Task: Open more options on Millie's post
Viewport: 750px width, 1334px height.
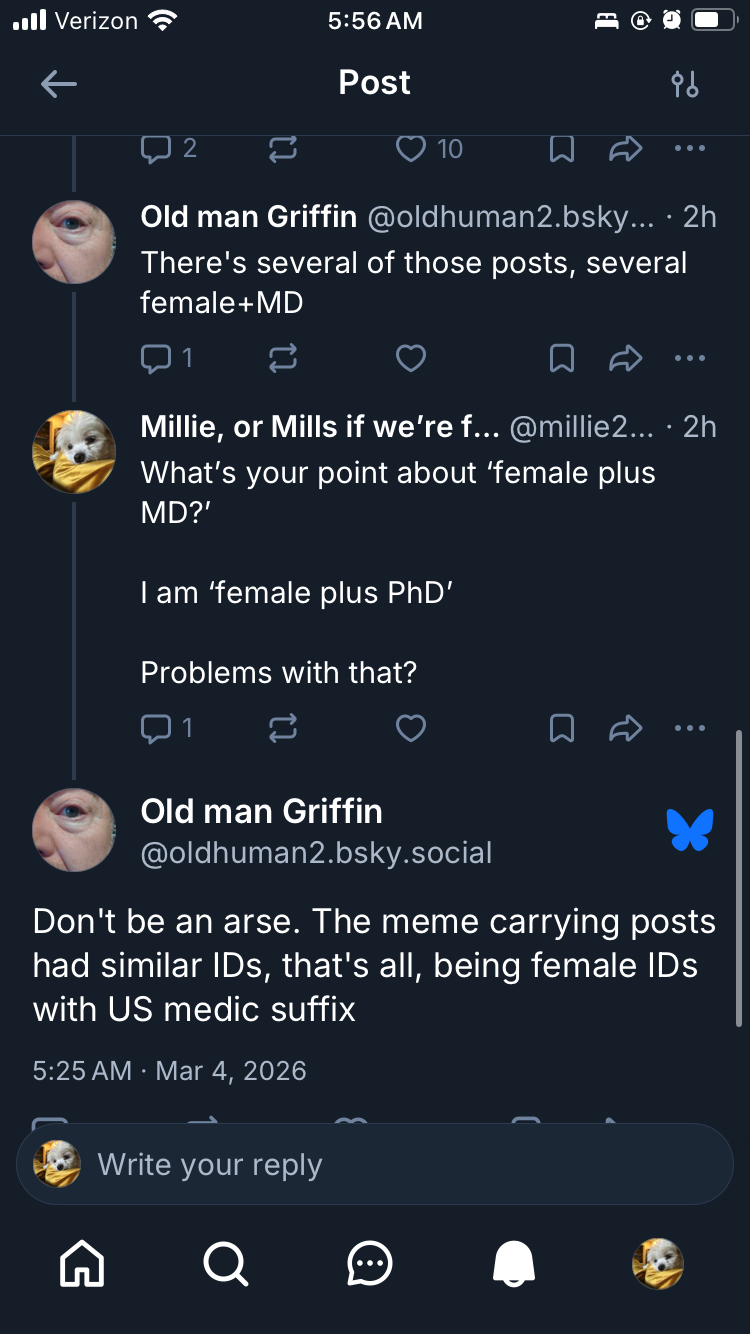Action: click(x=690, y=728)
